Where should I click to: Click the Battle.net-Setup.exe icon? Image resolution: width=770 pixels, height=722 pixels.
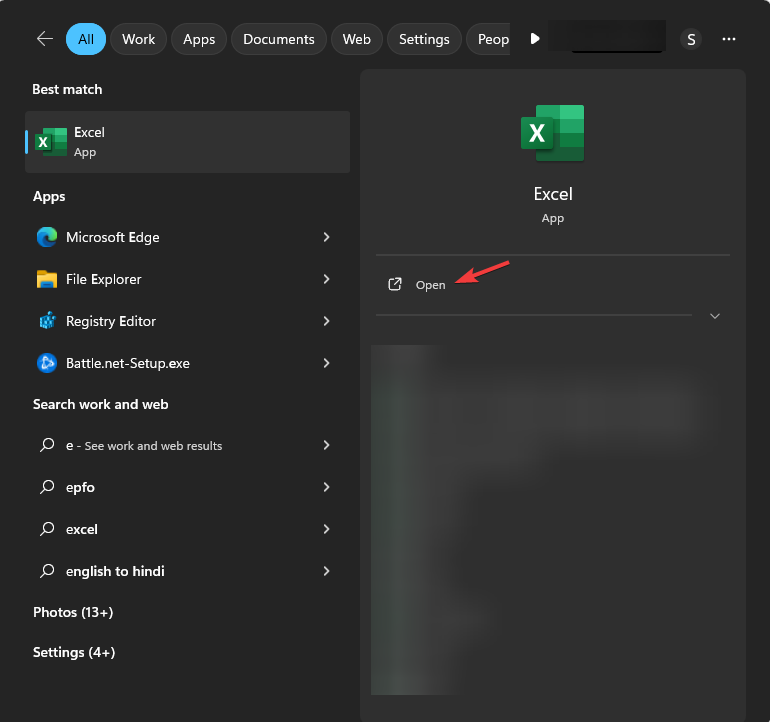coord(47,363)
